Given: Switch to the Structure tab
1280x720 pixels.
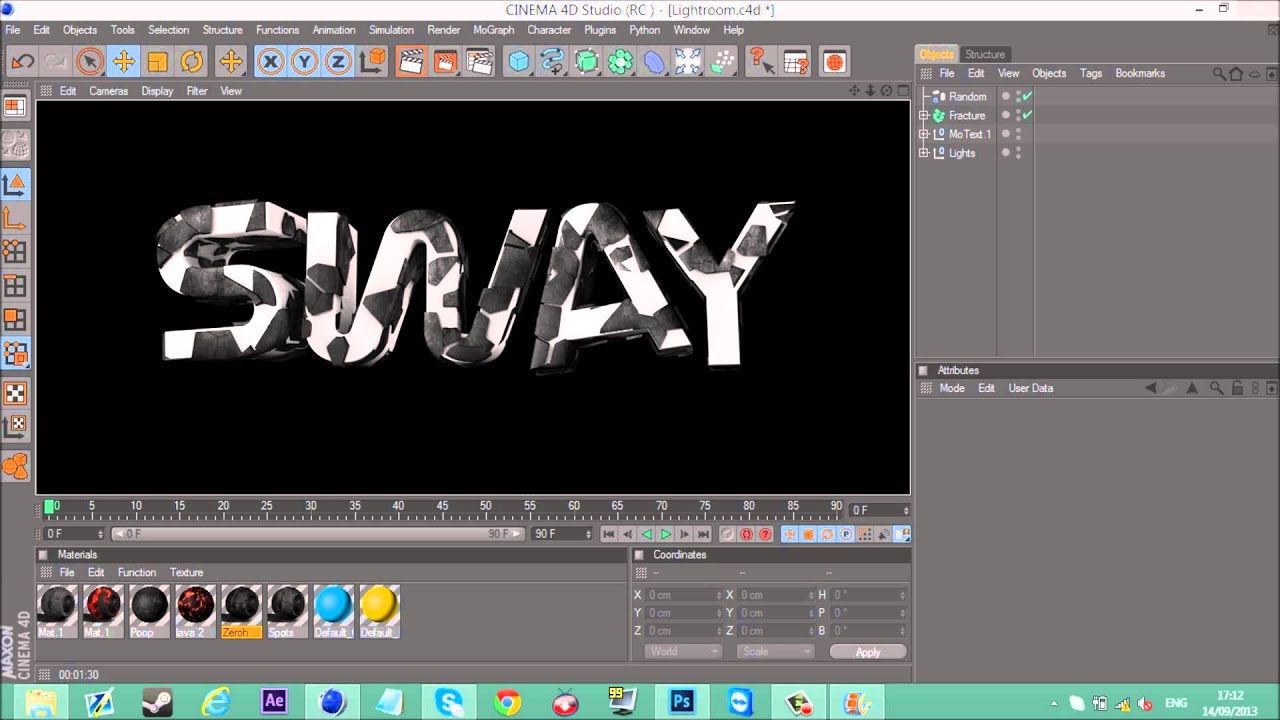Looking at the screenshot, I should pos(985,54).
